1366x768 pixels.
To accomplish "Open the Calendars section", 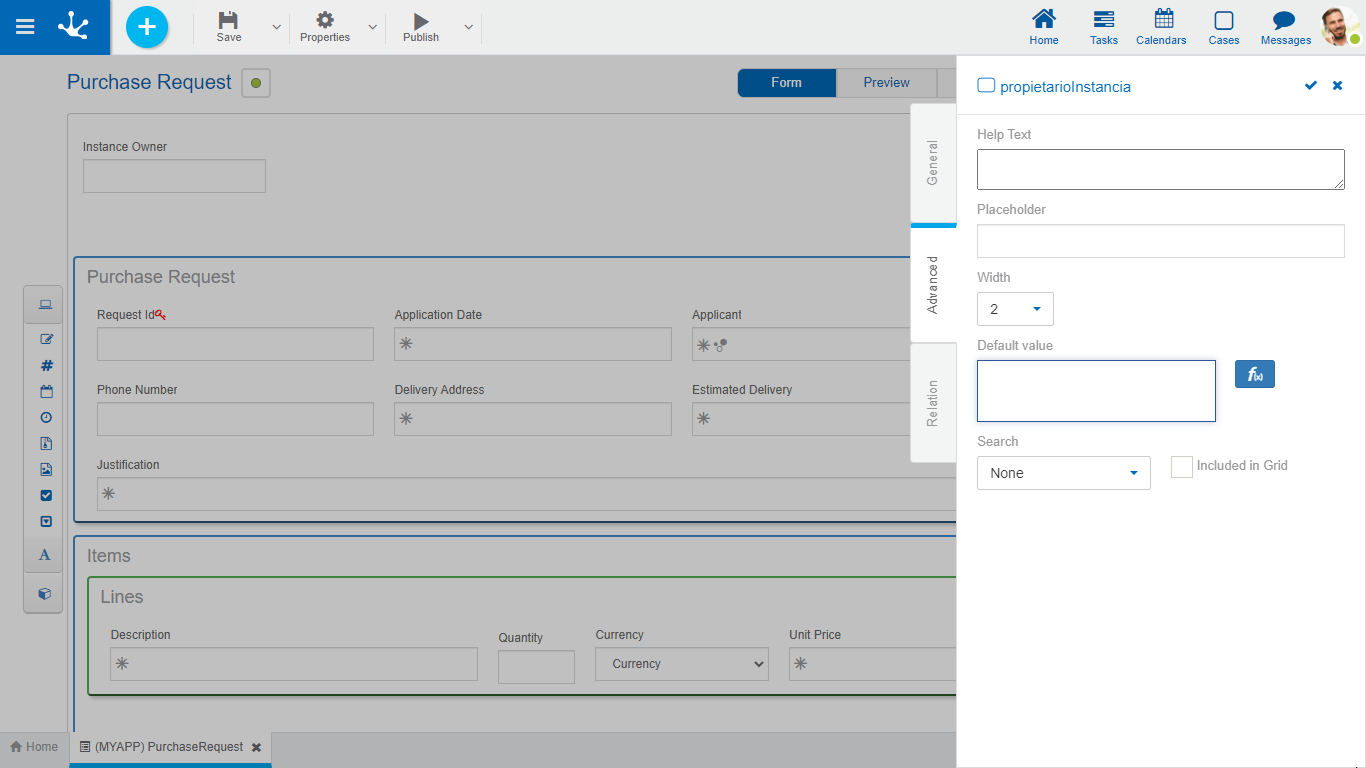I will click(x=1162, y=27).
